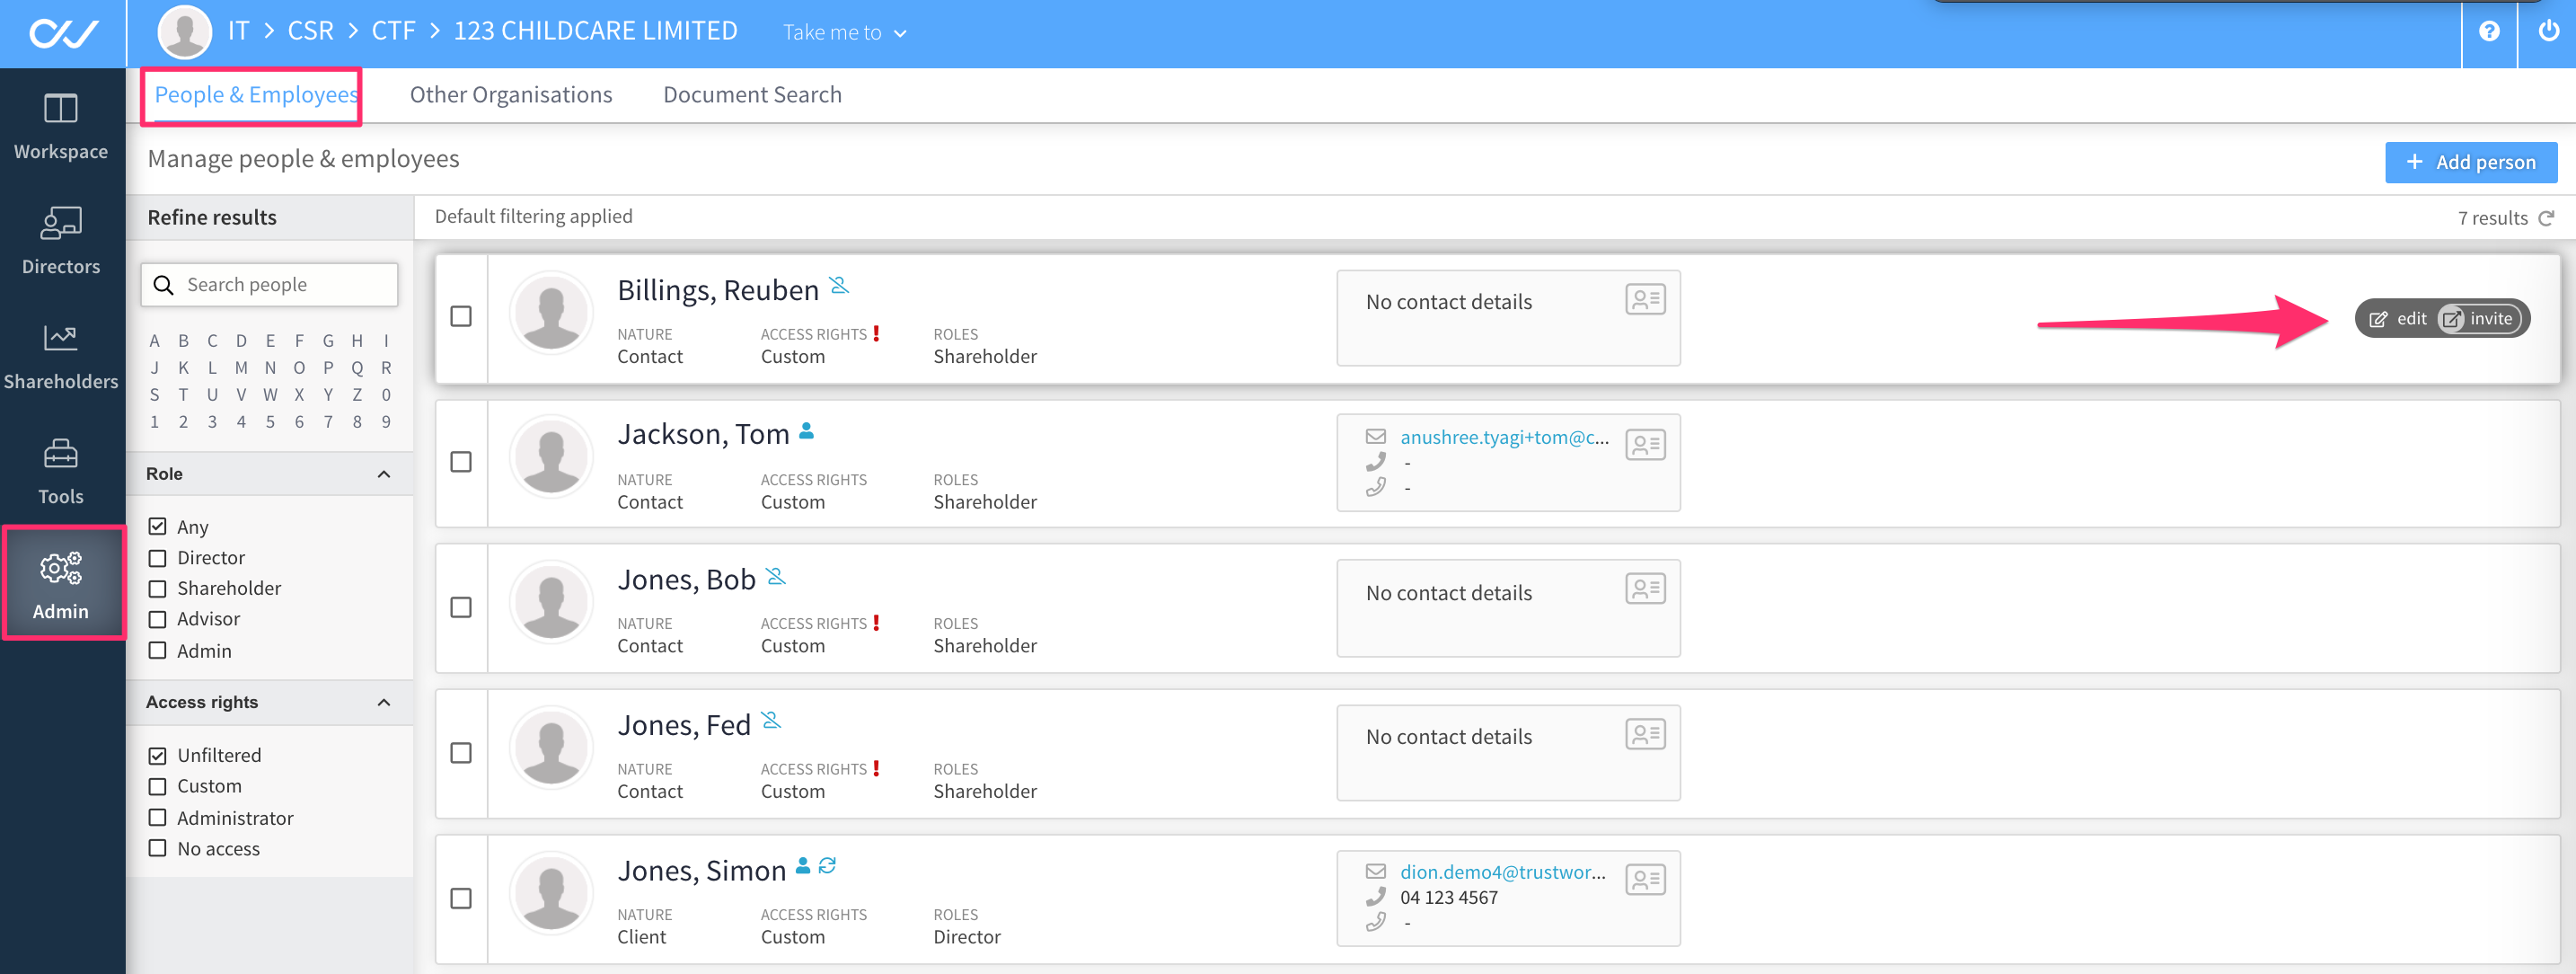Click the user status icon beside Jackson, Tom

[x=807, y=431]
